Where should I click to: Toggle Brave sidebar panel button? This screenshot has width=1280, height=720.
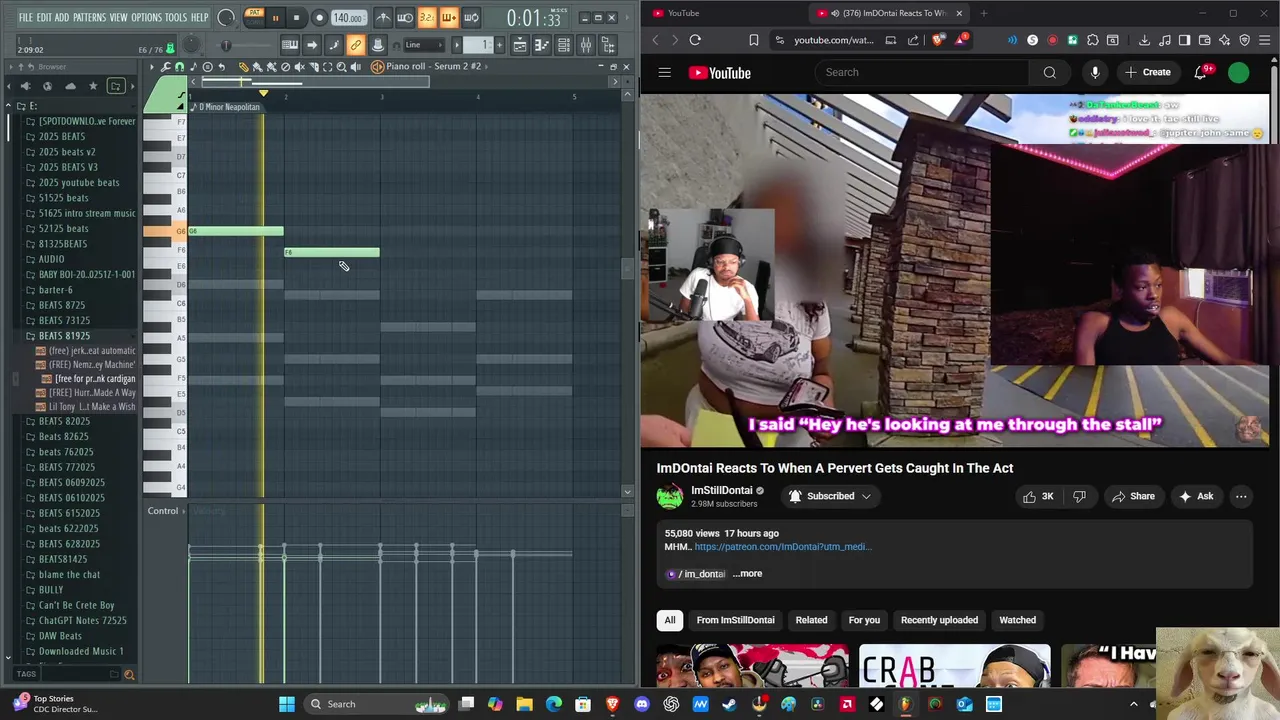point(1184,40)
